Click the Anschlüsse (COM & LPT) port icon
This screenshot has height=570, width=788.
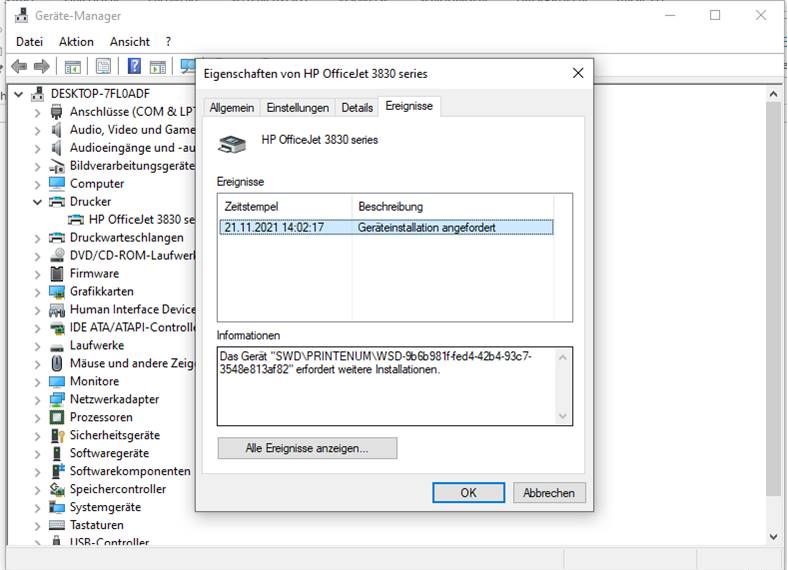click(57, 112)
